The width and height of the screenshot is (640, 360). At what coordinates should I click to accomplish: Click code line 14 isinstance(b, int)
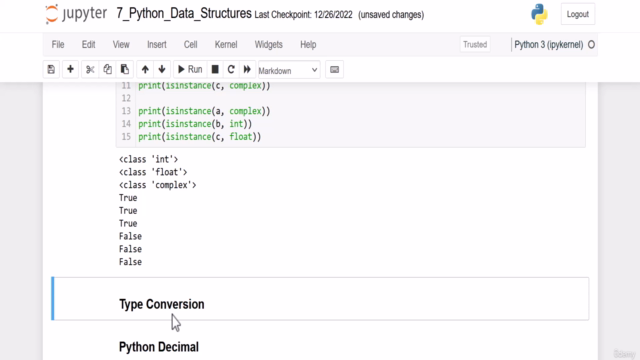[195, 124]
